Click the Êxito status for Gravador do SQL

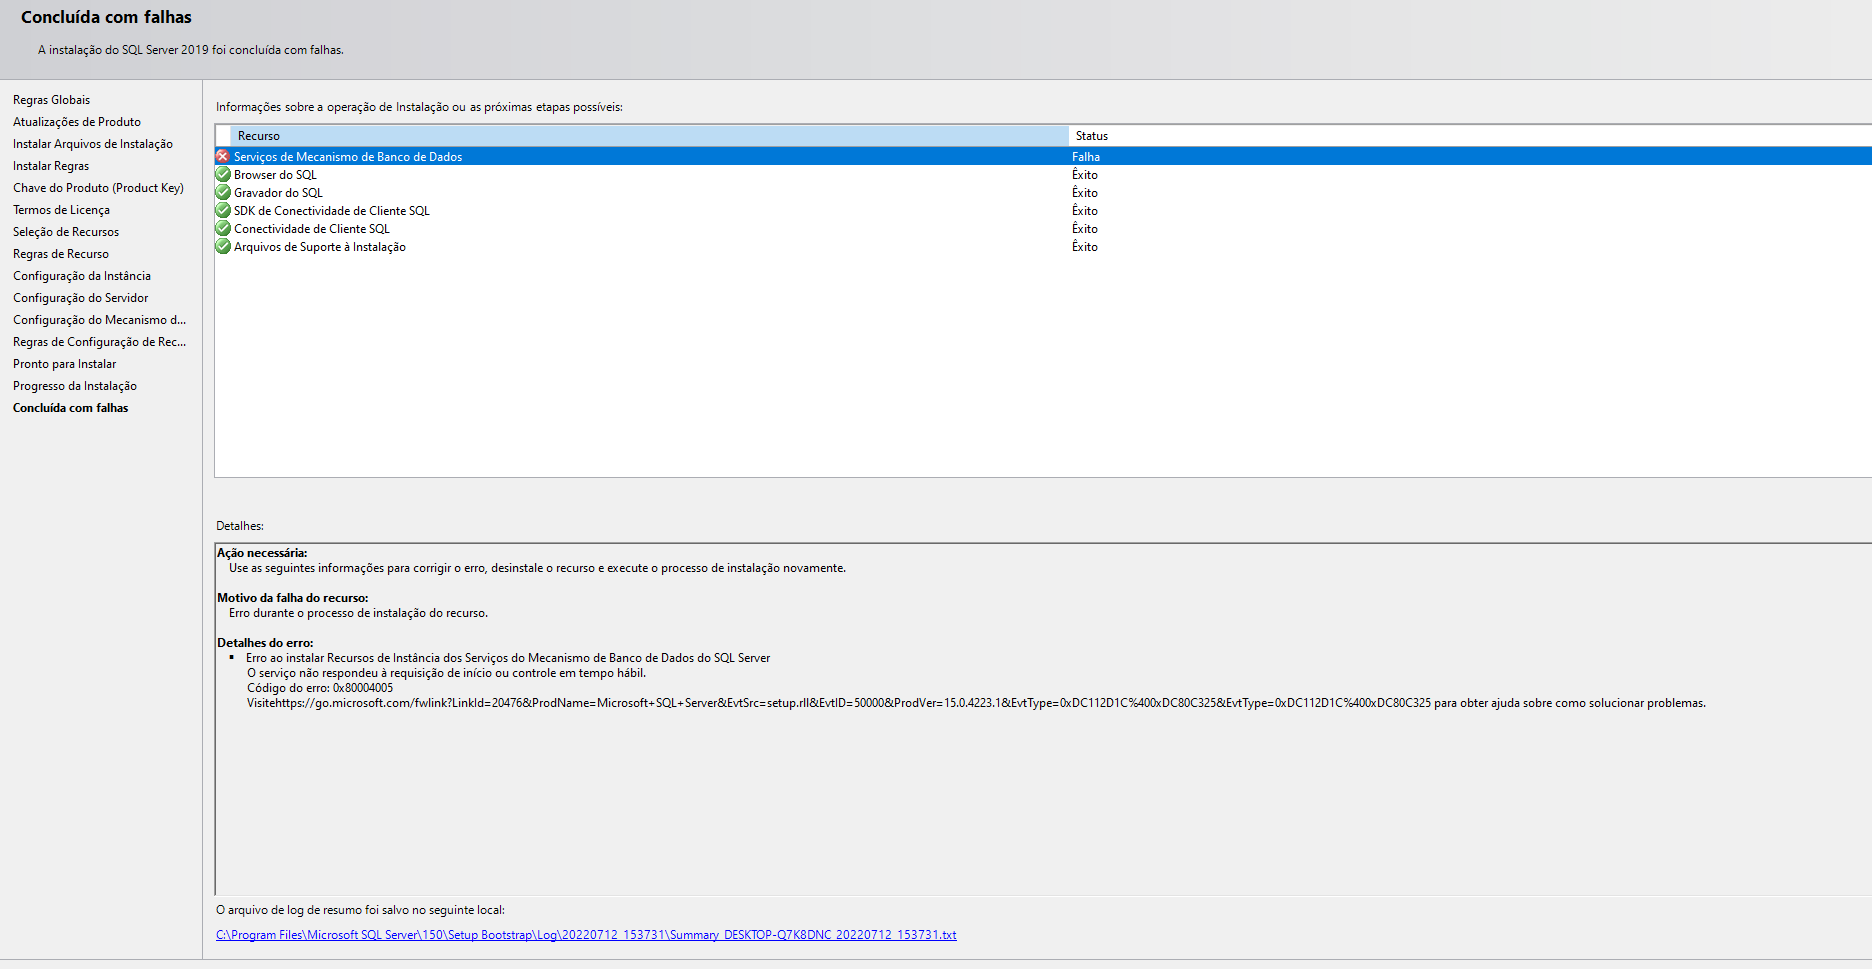(x=1085, y=193)
